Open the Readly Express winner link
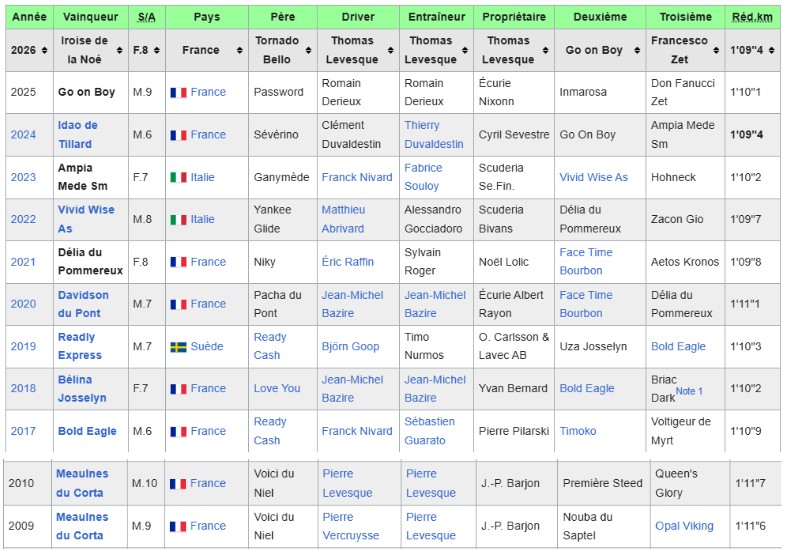 (x=80, y=347)
